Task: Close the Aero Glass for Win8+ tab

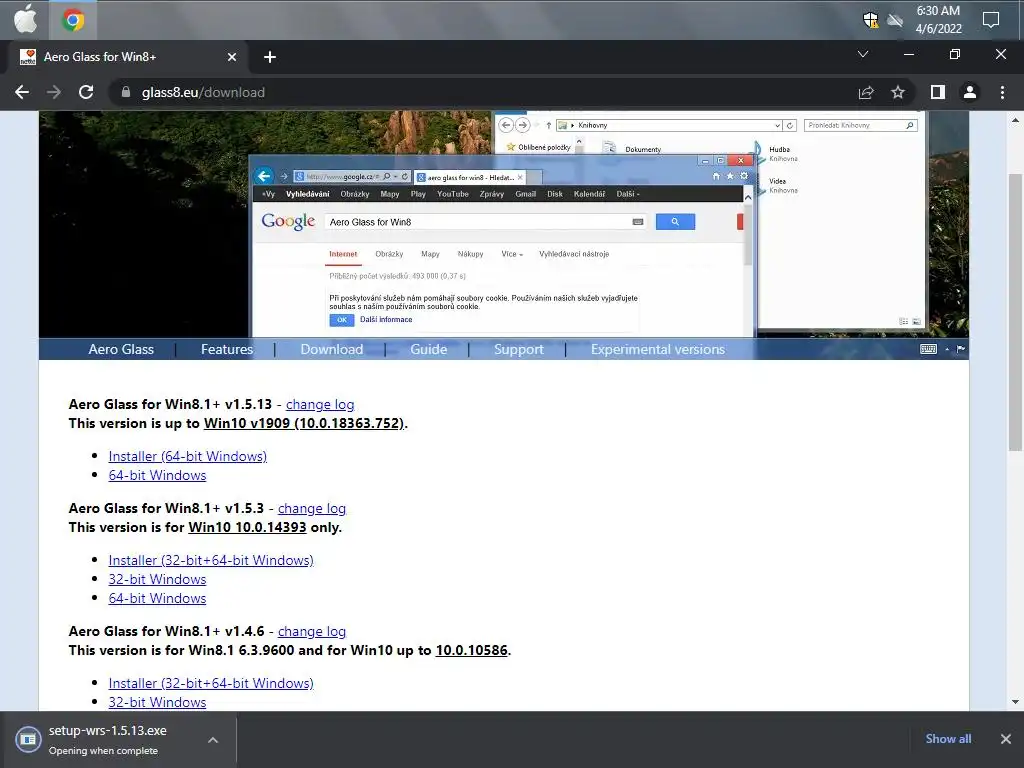Action: 232,57
